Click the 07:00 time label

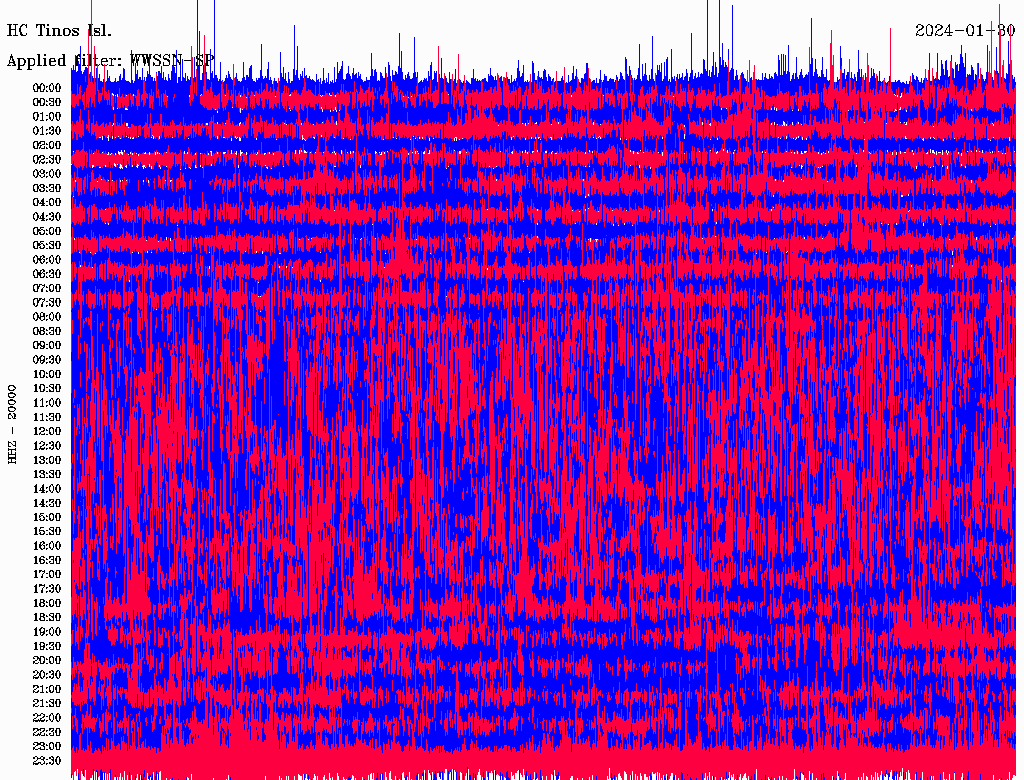coord(47,288)
